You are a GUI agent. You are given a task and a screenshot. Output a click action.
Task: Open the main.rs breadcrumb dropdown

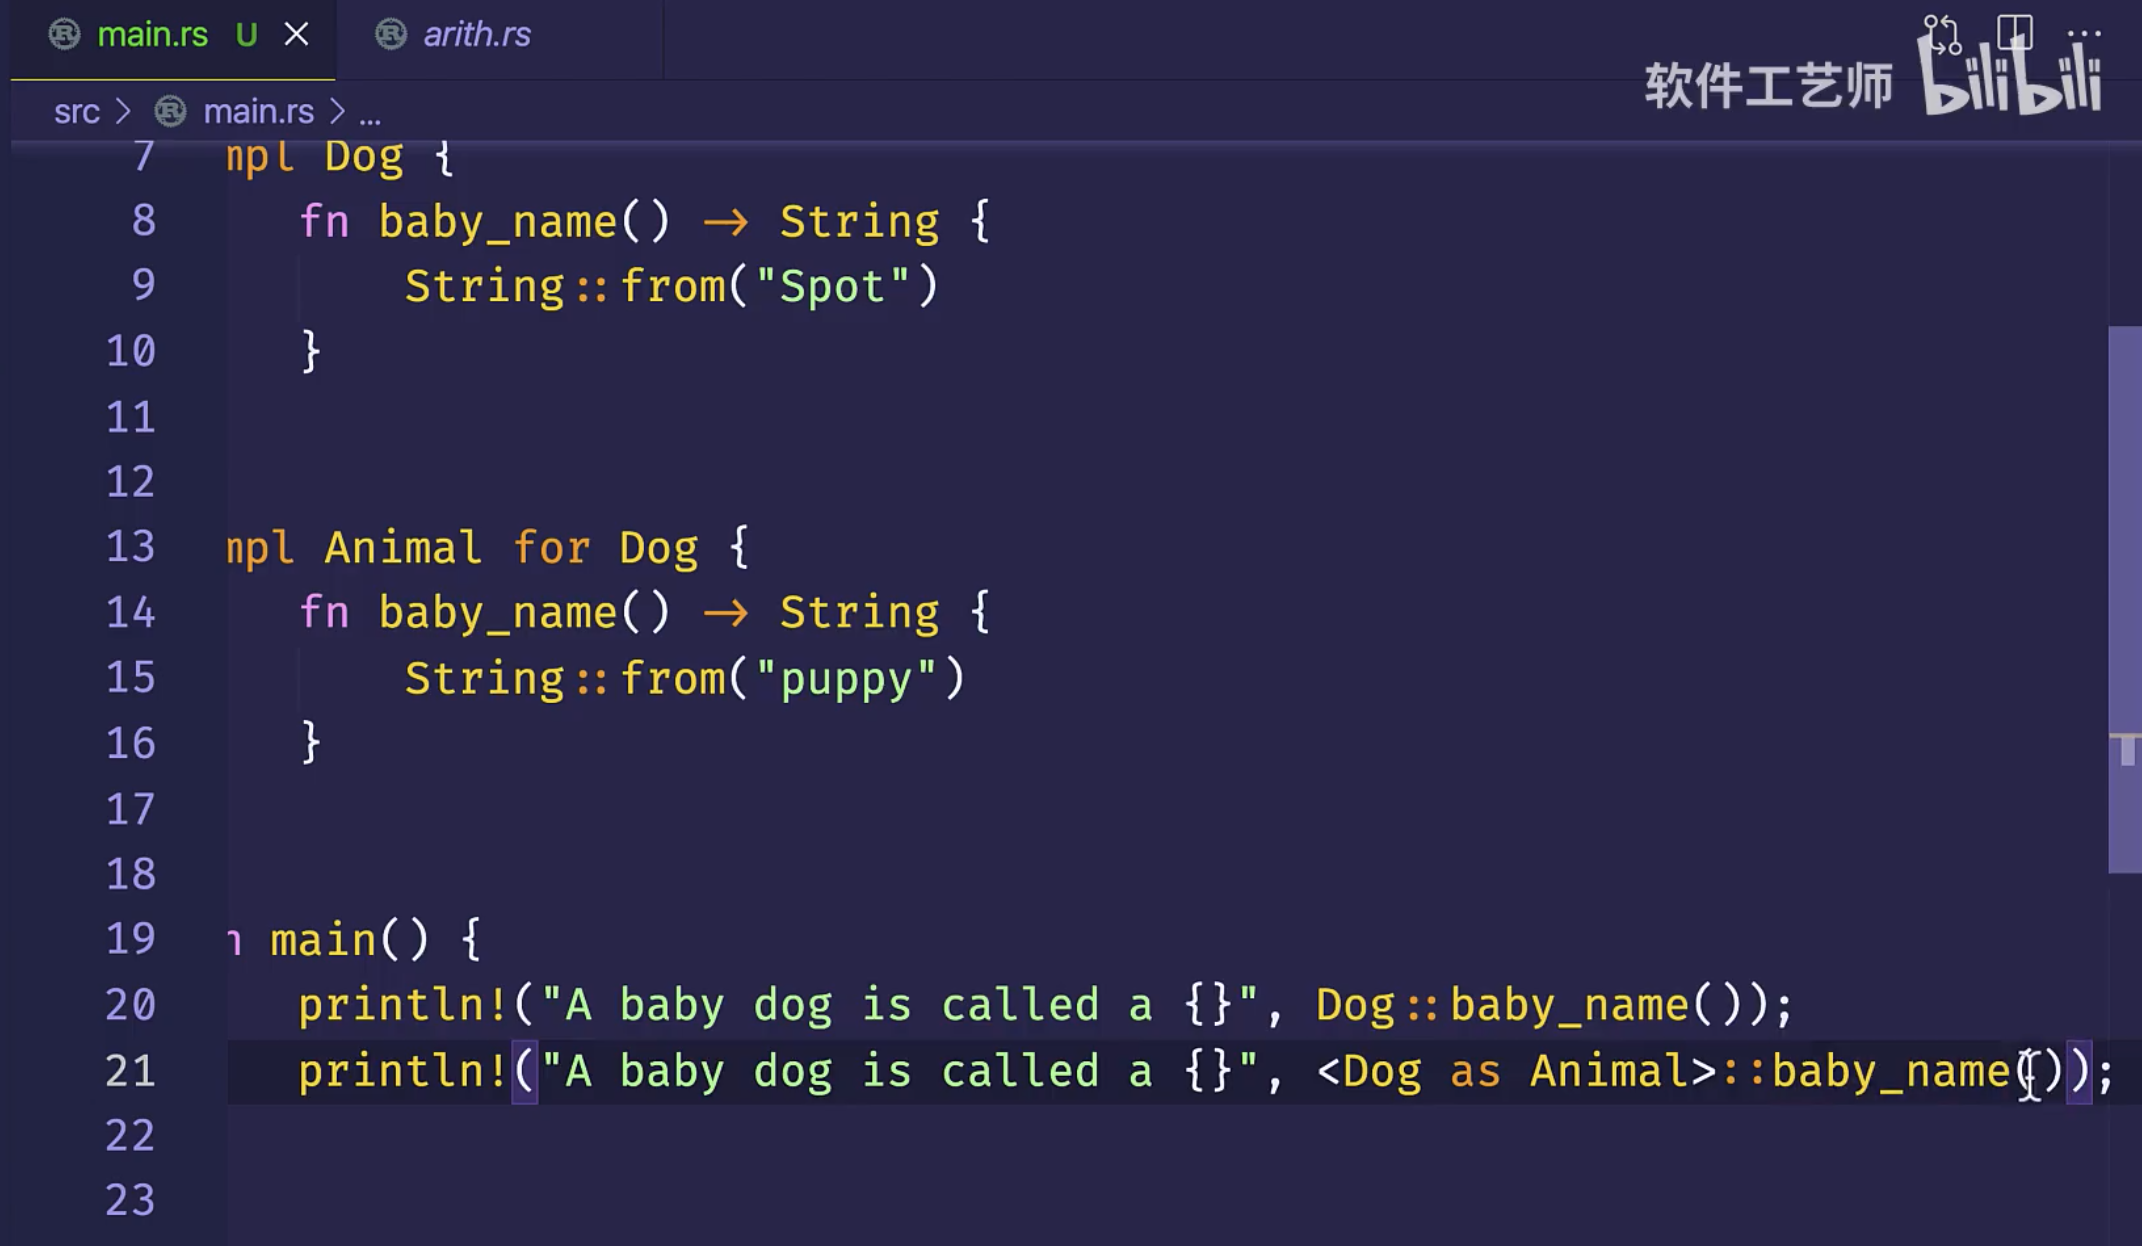(258, 111)
